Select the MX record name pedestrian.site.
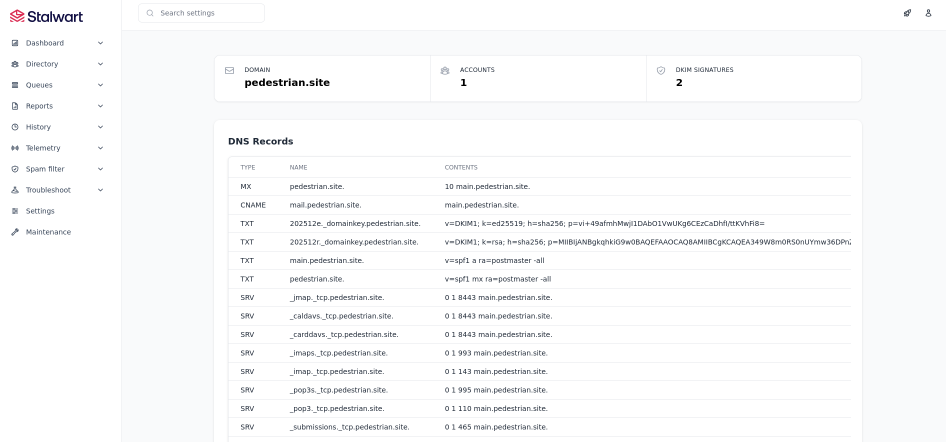The width and height of the screenshot is (946, 442). click(x=317, y=187)
